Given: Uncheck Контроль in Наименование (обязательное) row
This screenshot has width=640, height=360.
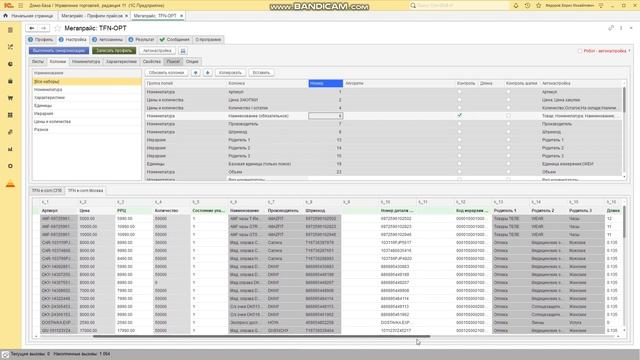Looking at the screenshot, I should [460, 116].
